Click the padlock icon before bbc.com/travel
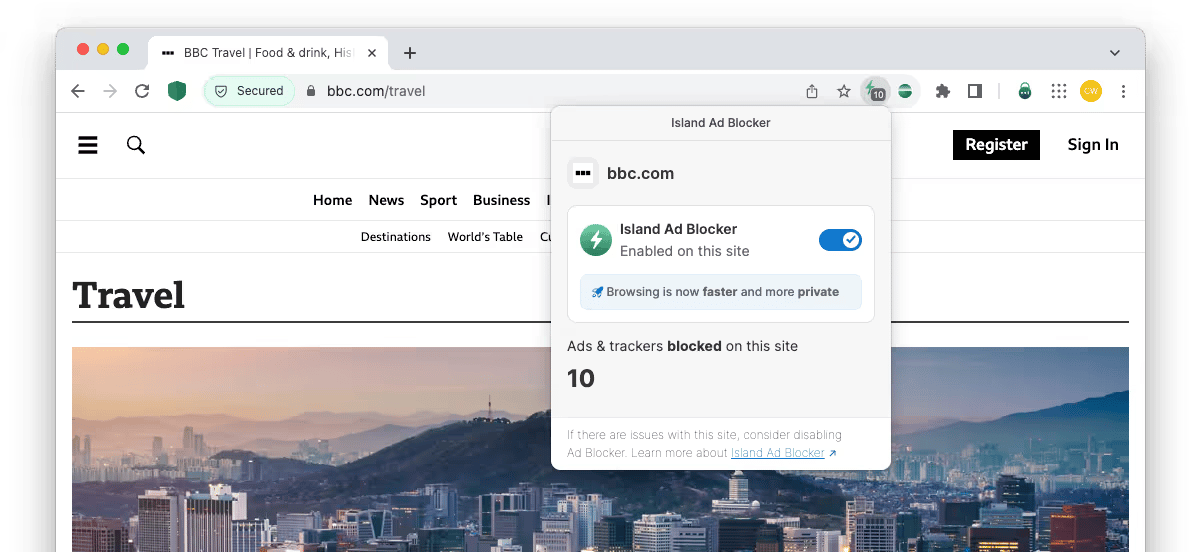 [311, 91]
